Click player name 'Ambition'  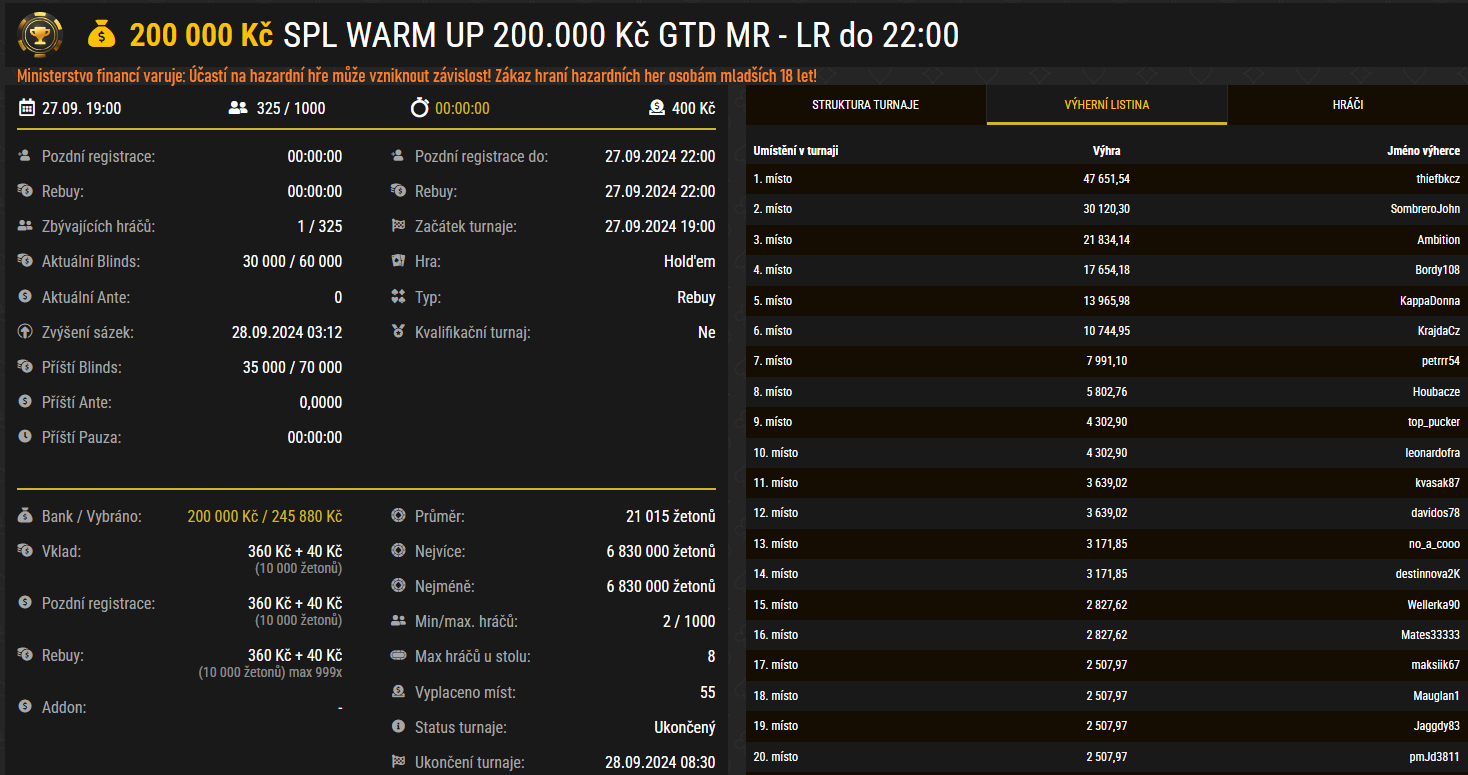tap(1438, 240)
